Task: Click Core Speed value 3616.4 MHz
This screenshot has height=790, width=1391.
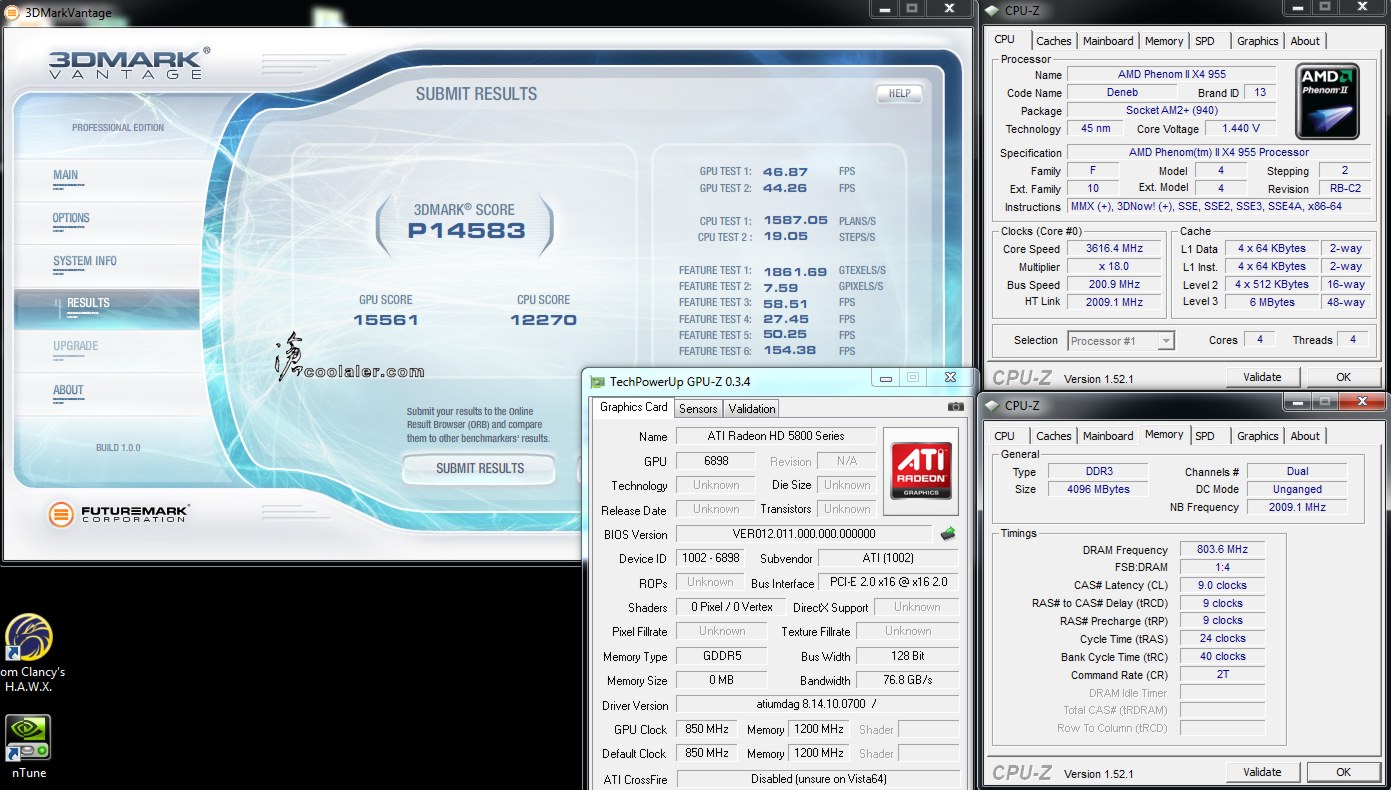Action: 1114,249
